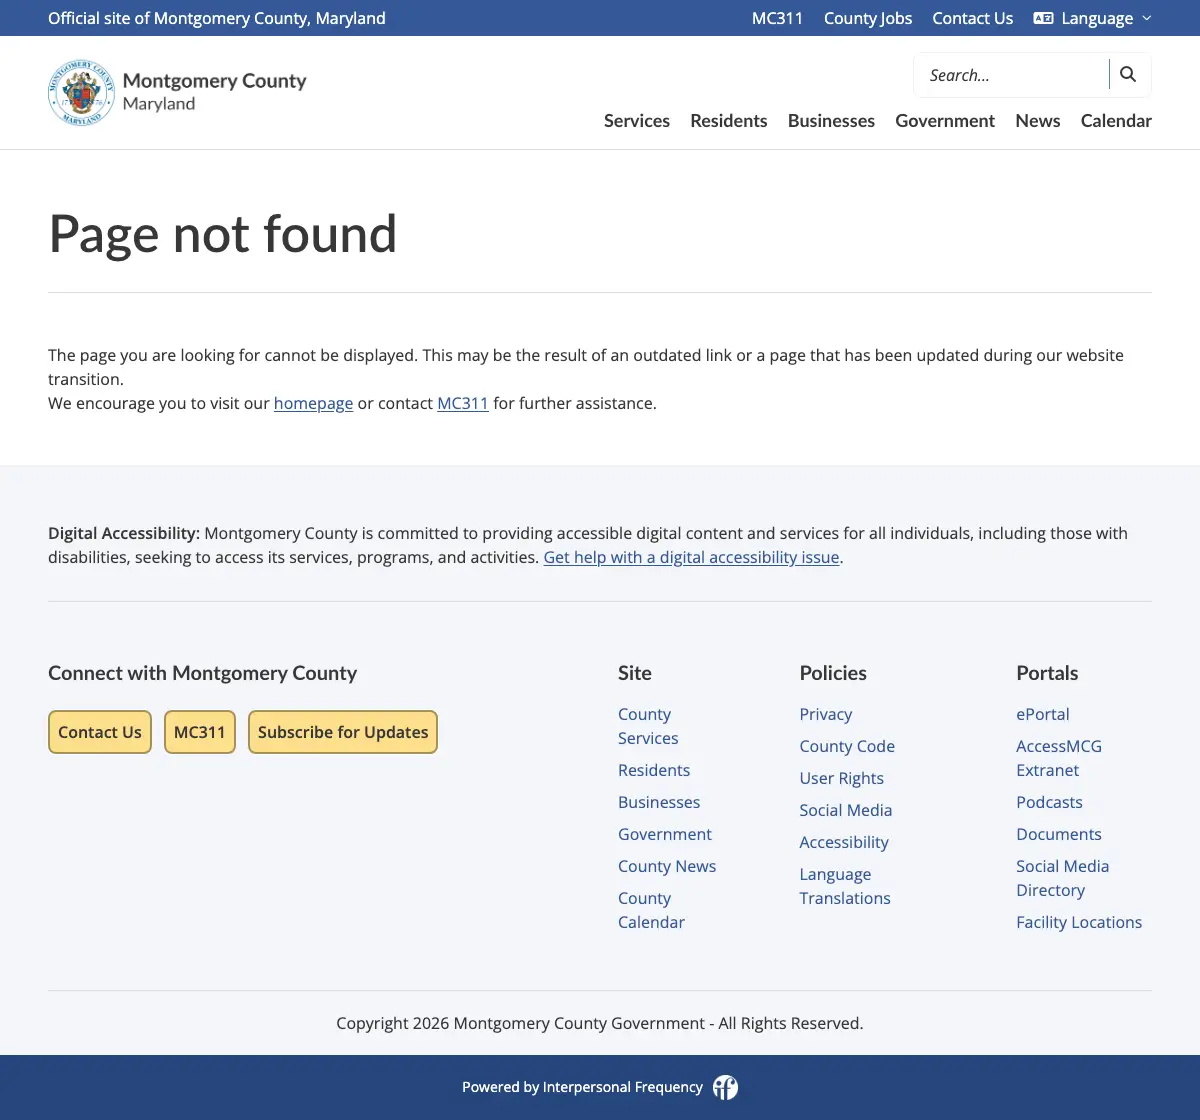Open County Calendar footer link
The width and height of the screenshot is (1200, 1120).
(651, 910)
